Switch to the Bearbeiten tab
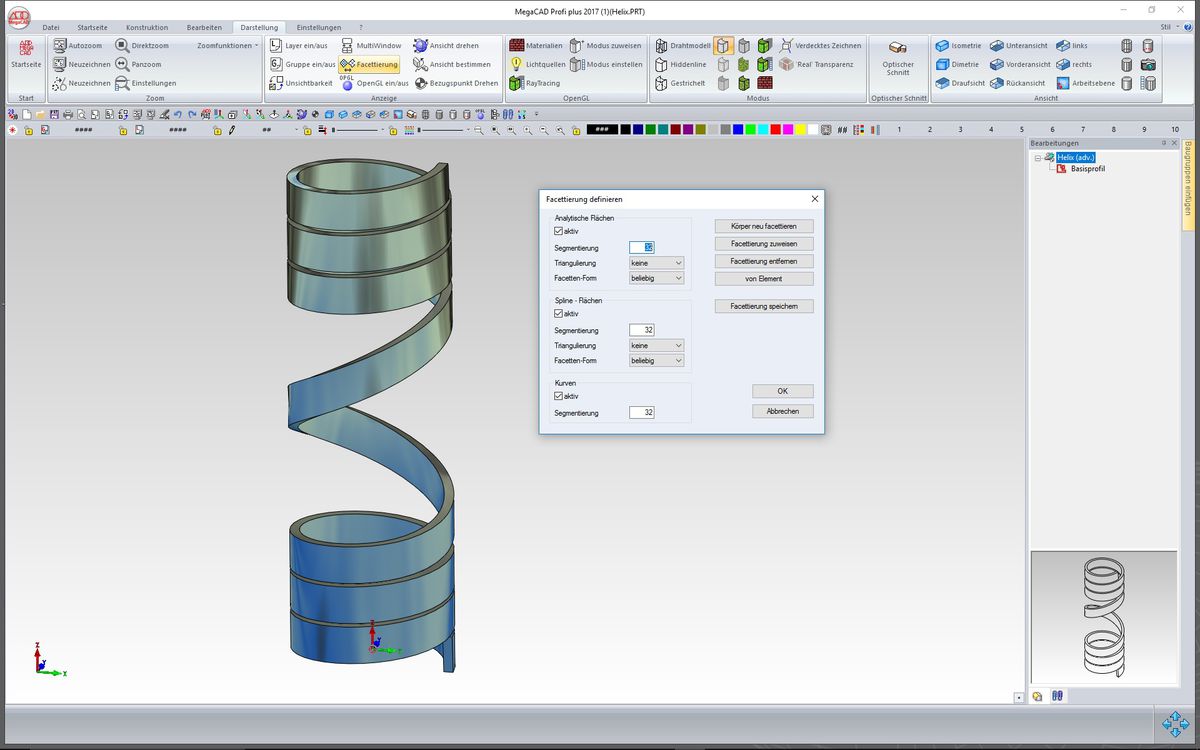This screenshot has height=750, width=1200. [x=204, y=27]
